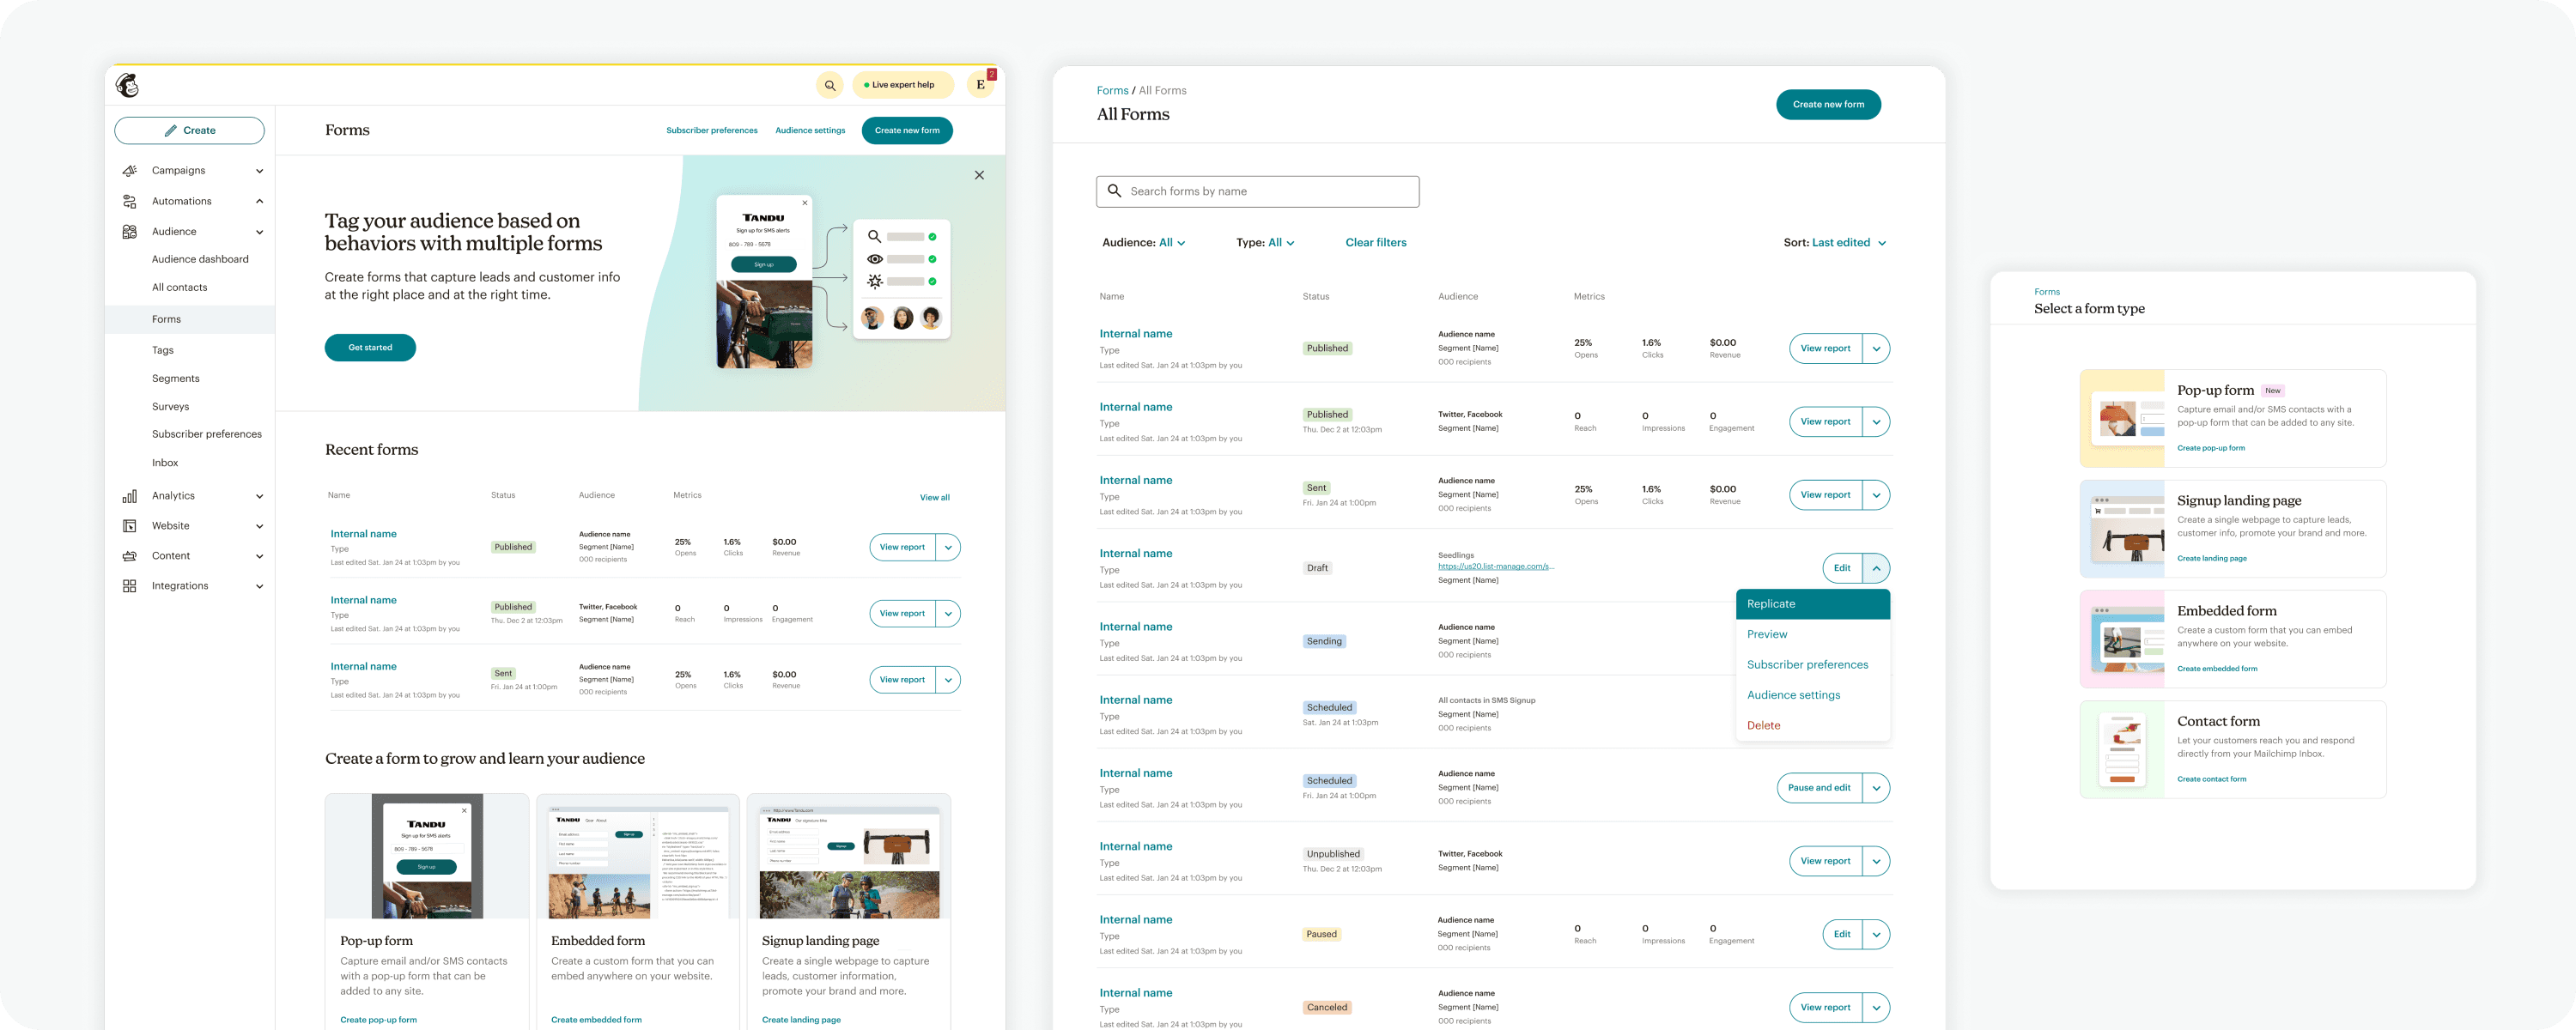The image size is (2576, 1030).
Task: Close the promotional banner with X
Action: pyautogui.click(x=979, y=175)
